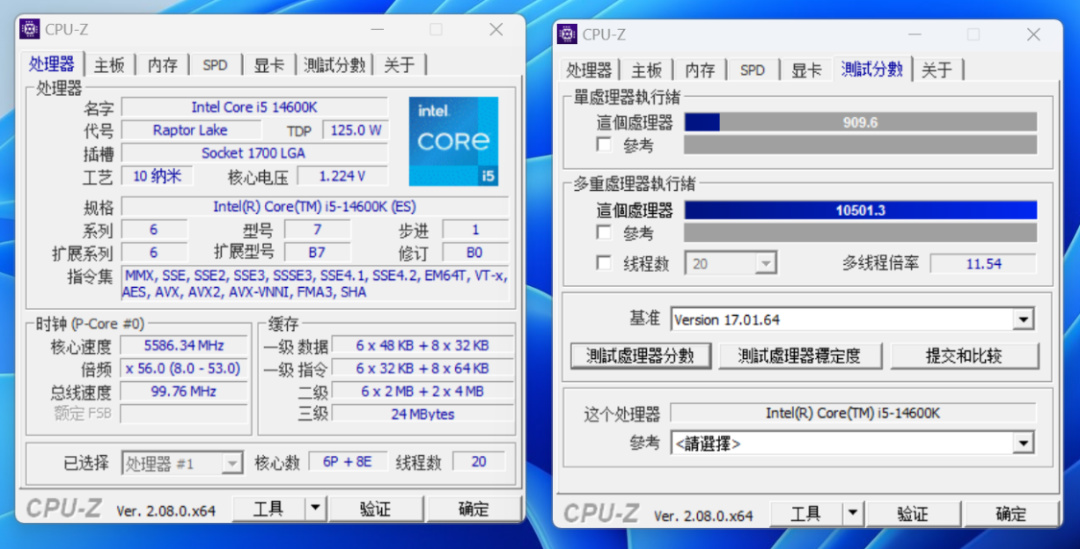Viewport: 1080px width, 549px height.
Task: Click 确定 button in right window
Action: click(1011, 514)
